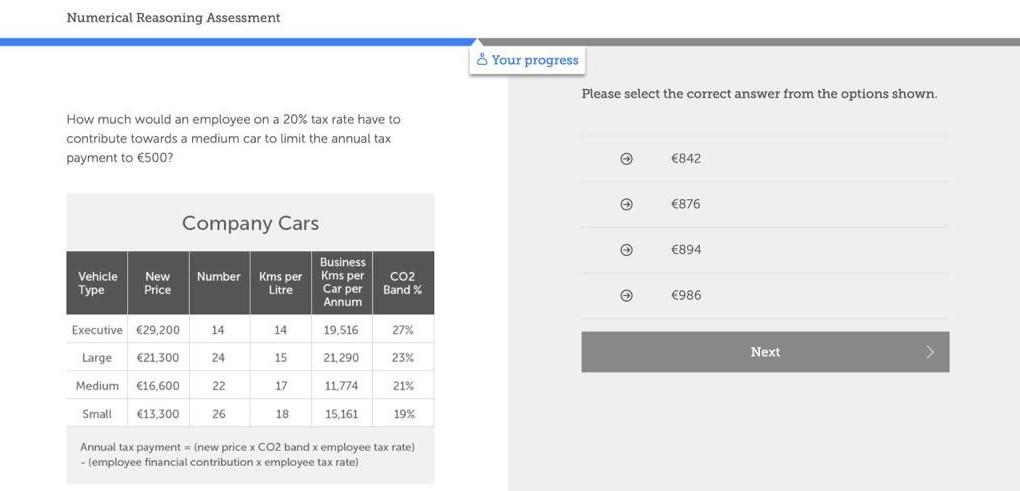
Task: Click the Company Cars table heading
Action: 250,223
